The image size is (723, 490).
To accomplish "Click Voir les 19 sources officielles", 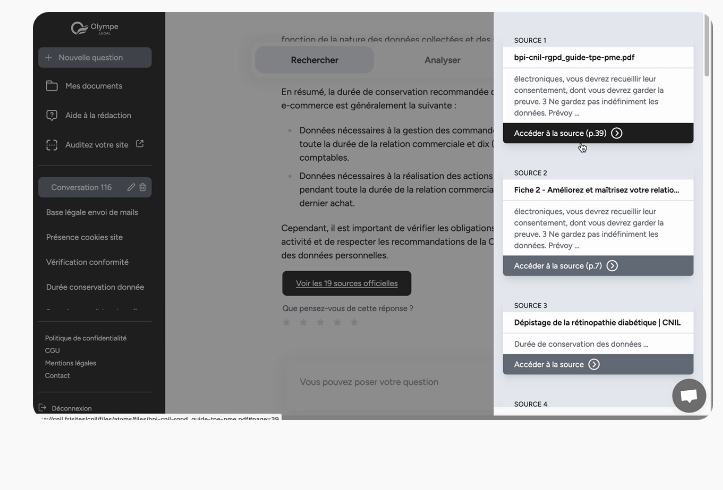I will [346, 283].
